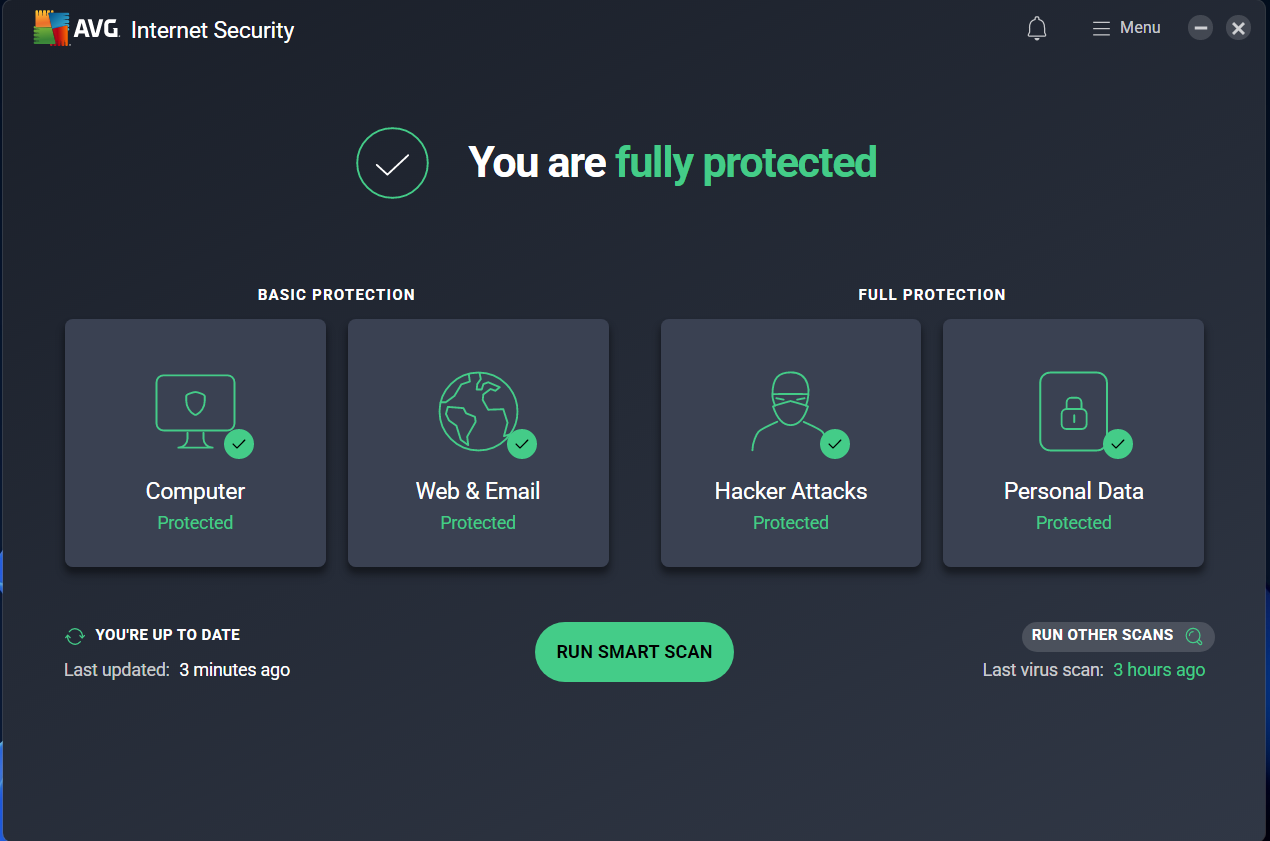Click the green refresh update icon
The image size is (1270, 841).
tap(75, 636)
